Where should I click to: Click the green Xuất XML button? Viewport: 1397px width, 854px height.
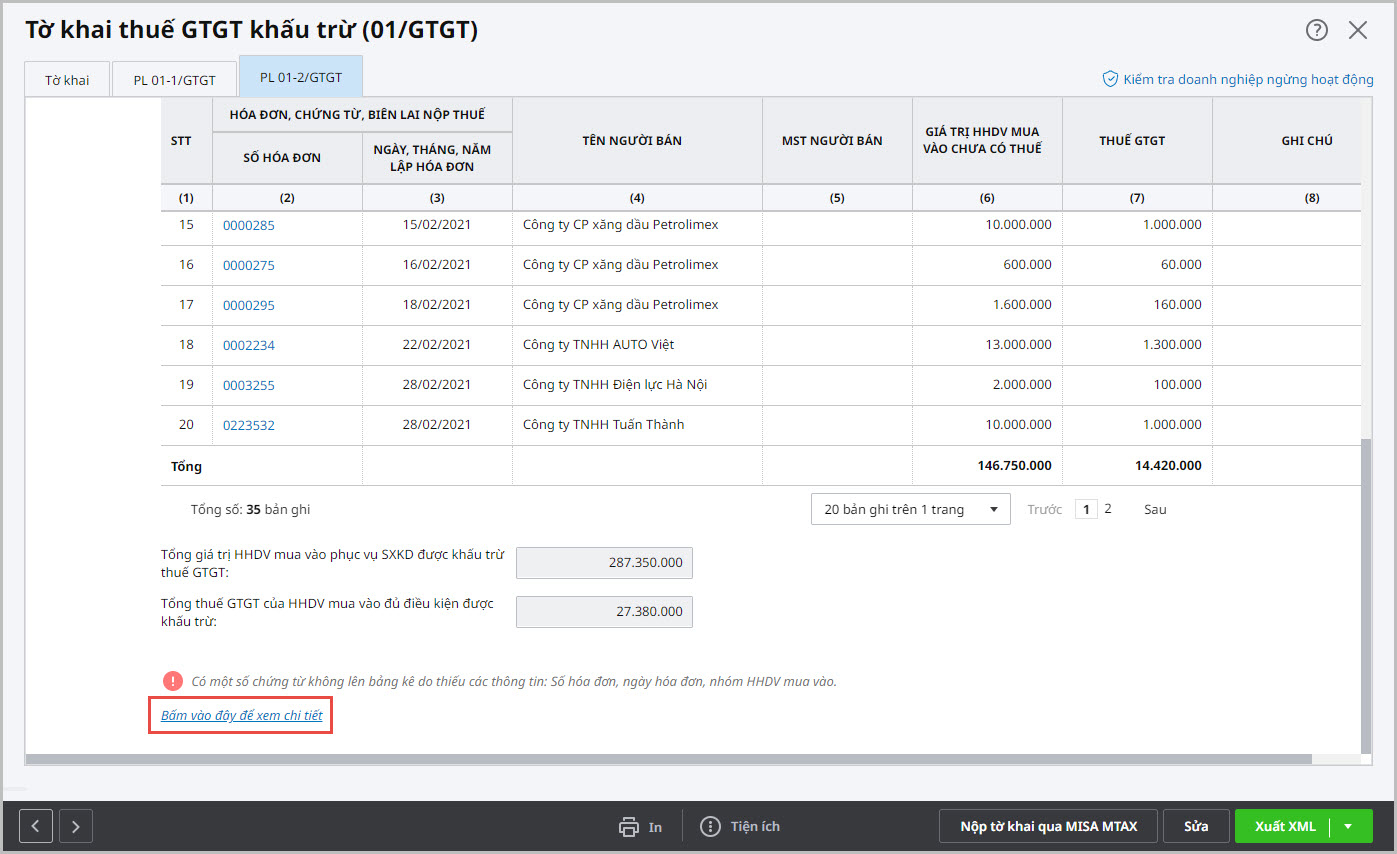(x=1284, y=826)
